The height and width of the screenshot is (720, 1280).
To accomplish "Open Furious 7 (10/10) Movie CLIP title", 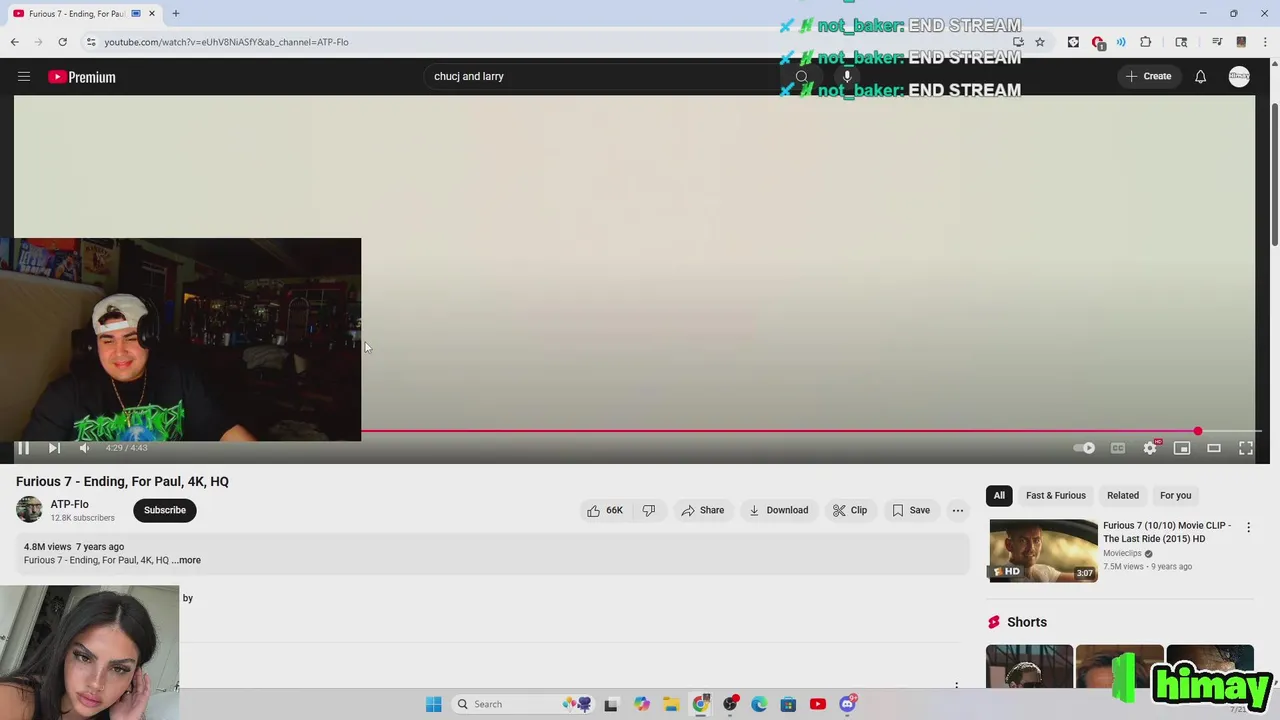I will pyautogui.click(x=1167, y=532).
